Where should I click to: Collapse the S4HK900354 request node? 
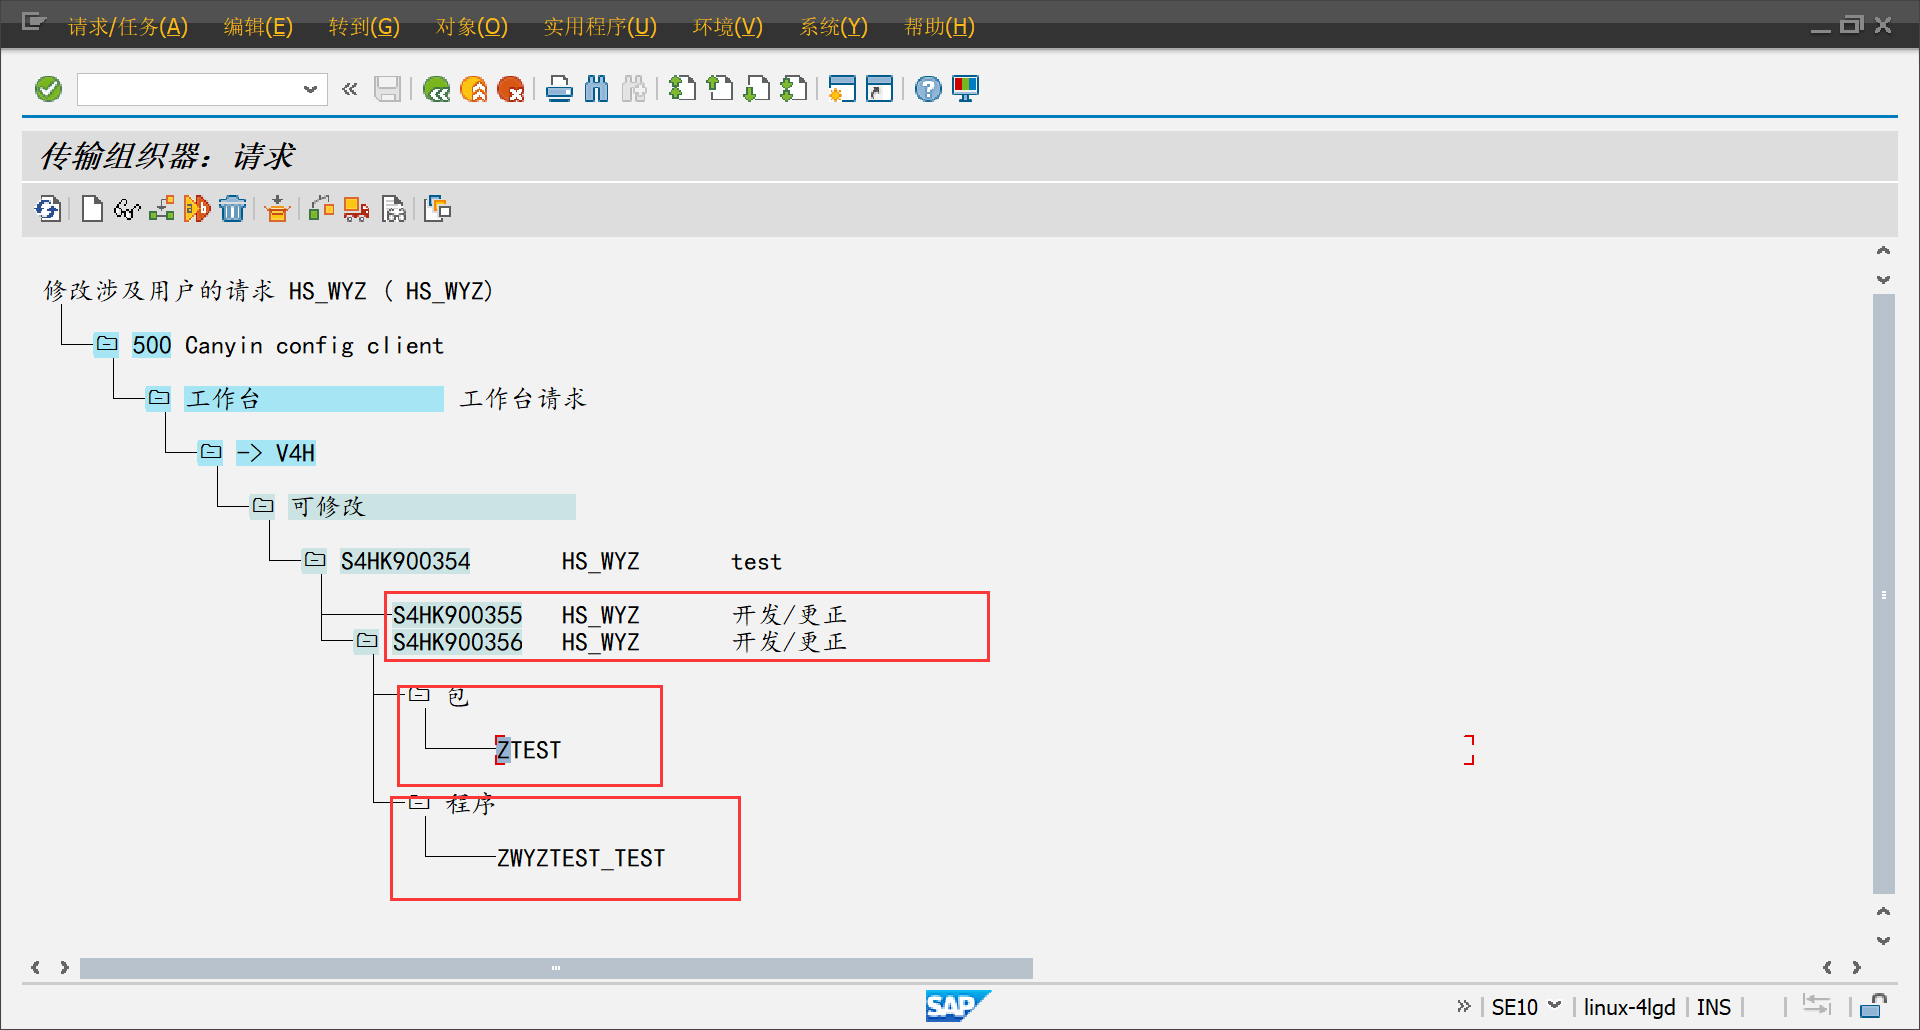coord(315,560)
